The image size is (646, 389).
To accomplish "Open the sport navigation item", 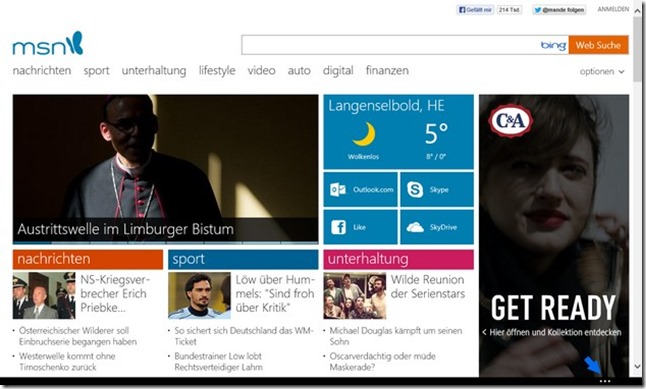I will 96,71.
